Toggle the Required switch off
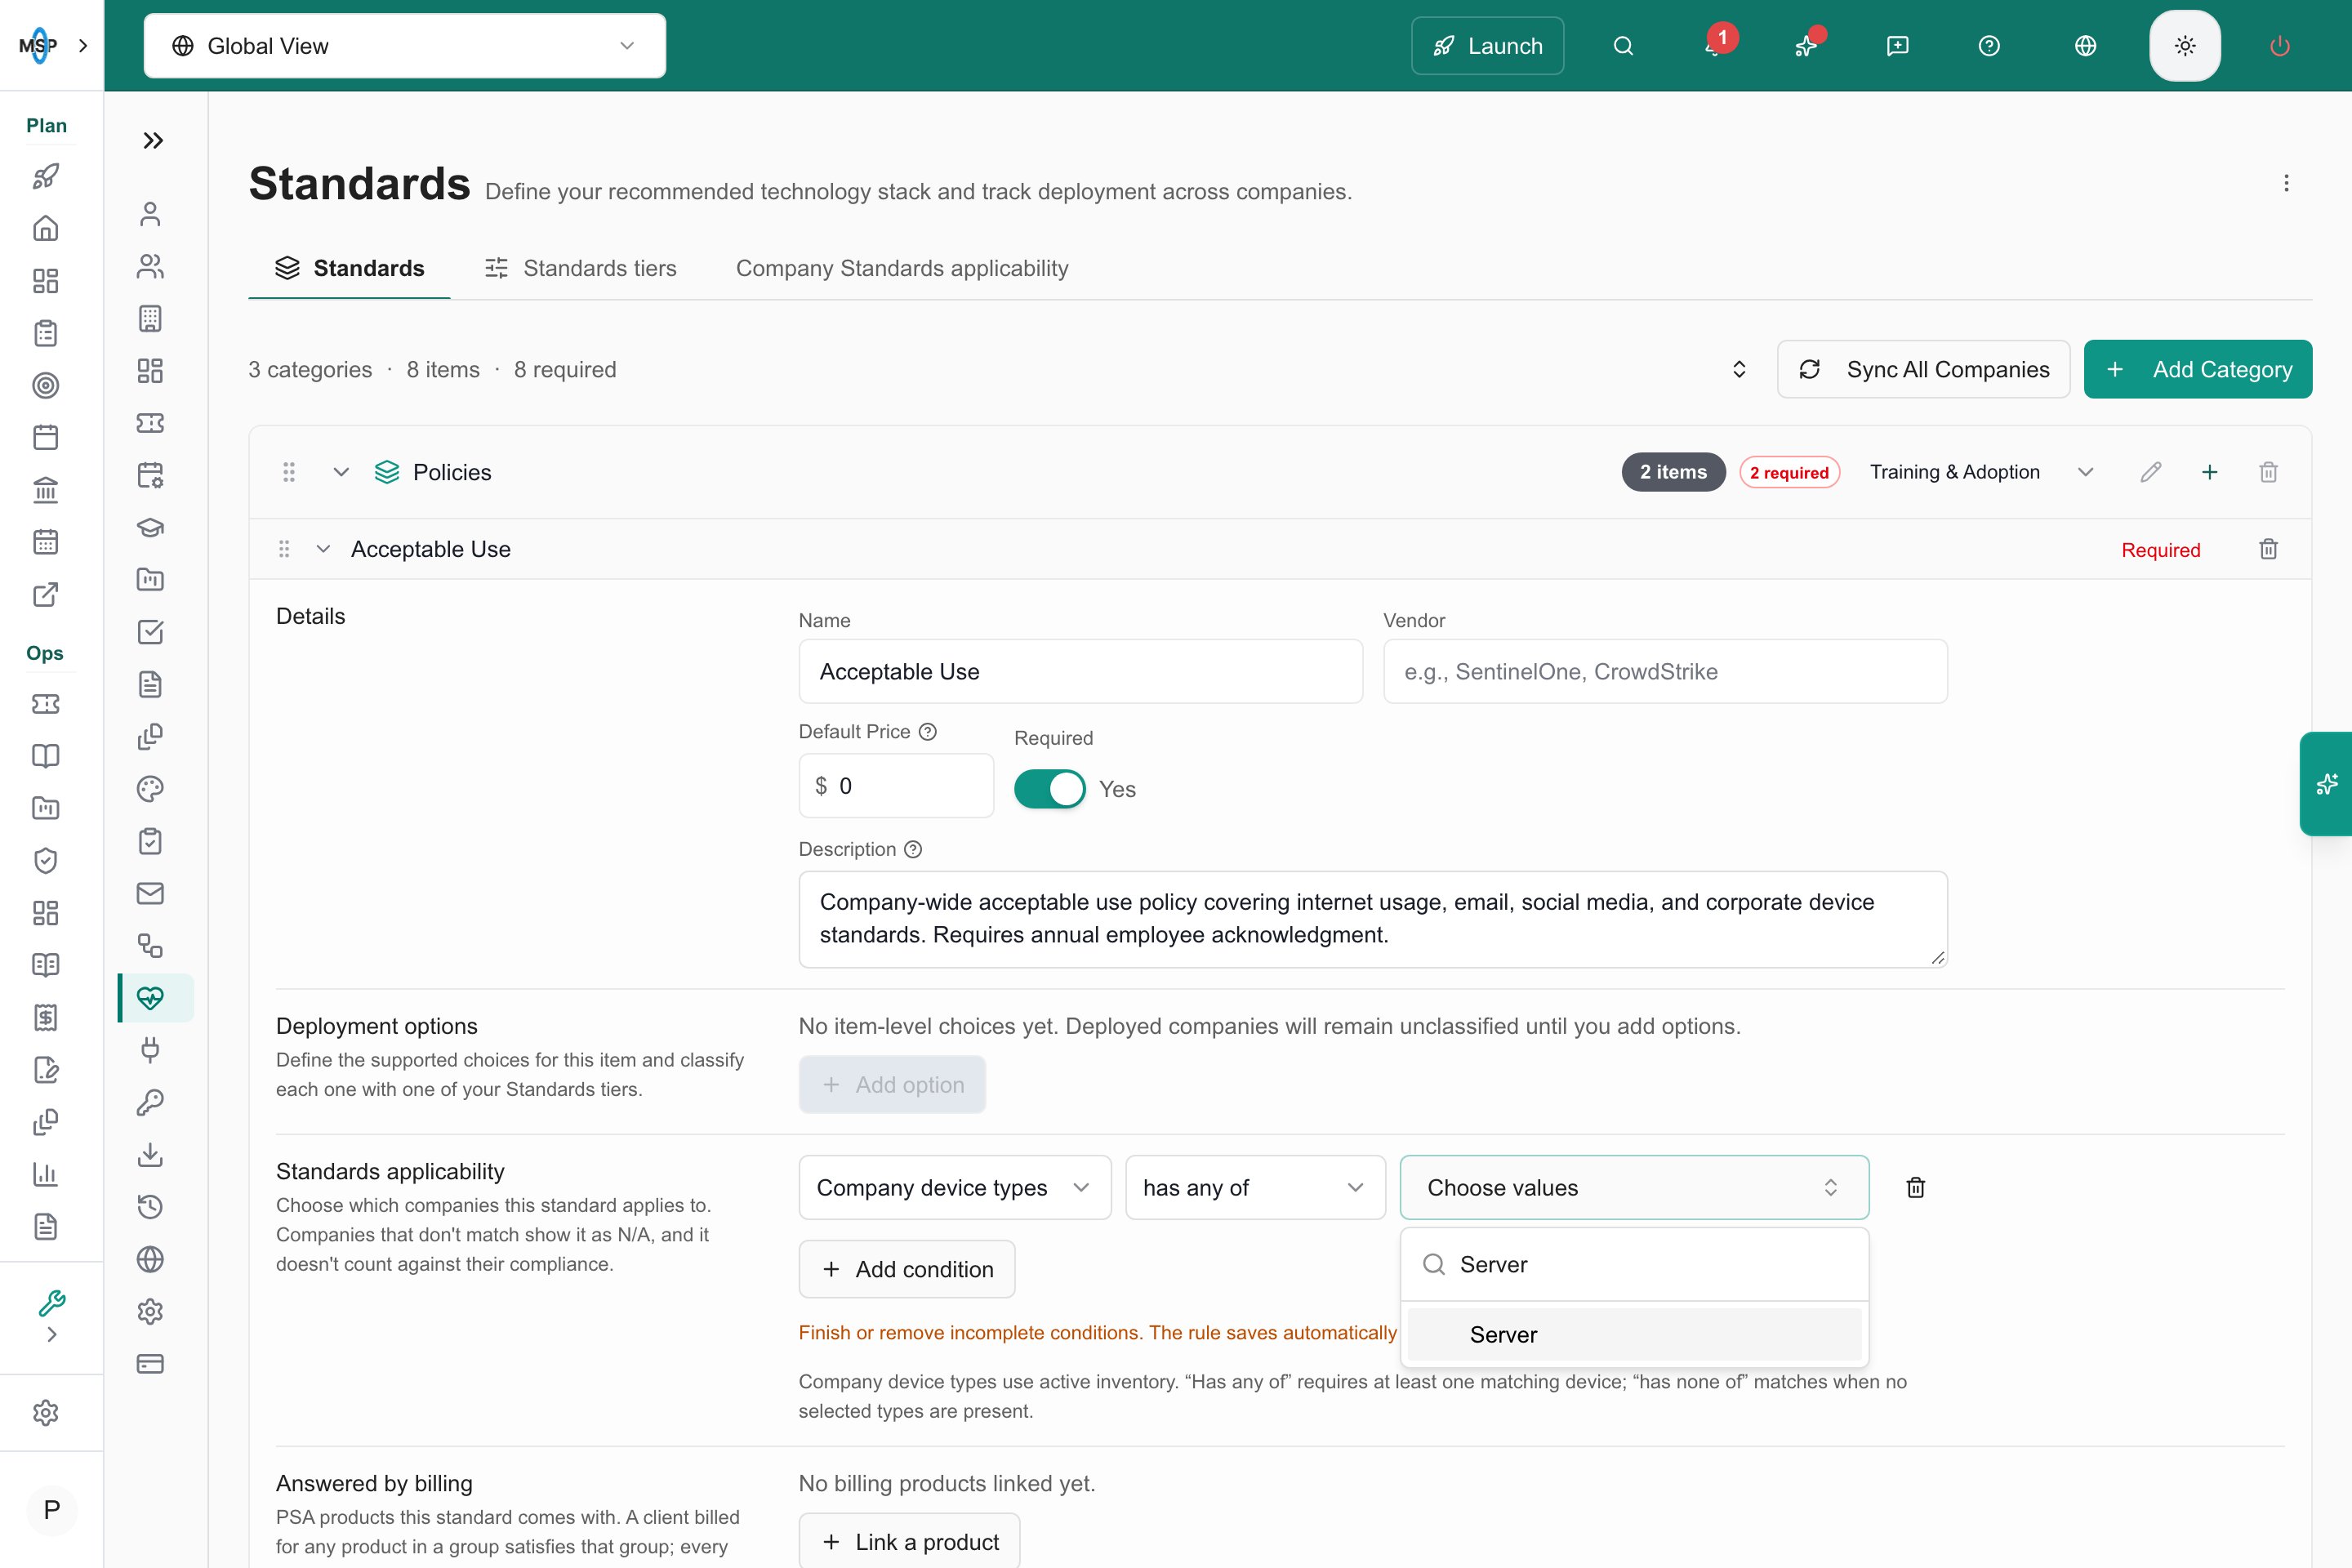Viewport: 2352px width, 1568px height. click(1049, 789)
